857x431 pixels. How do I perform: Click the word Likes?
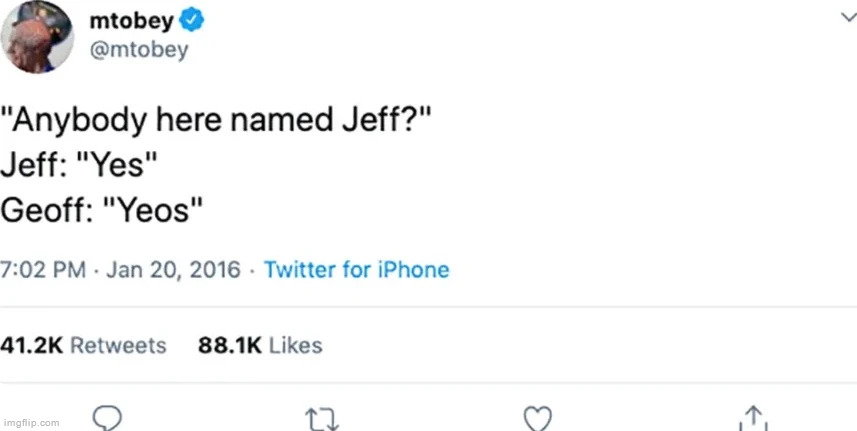296,345
